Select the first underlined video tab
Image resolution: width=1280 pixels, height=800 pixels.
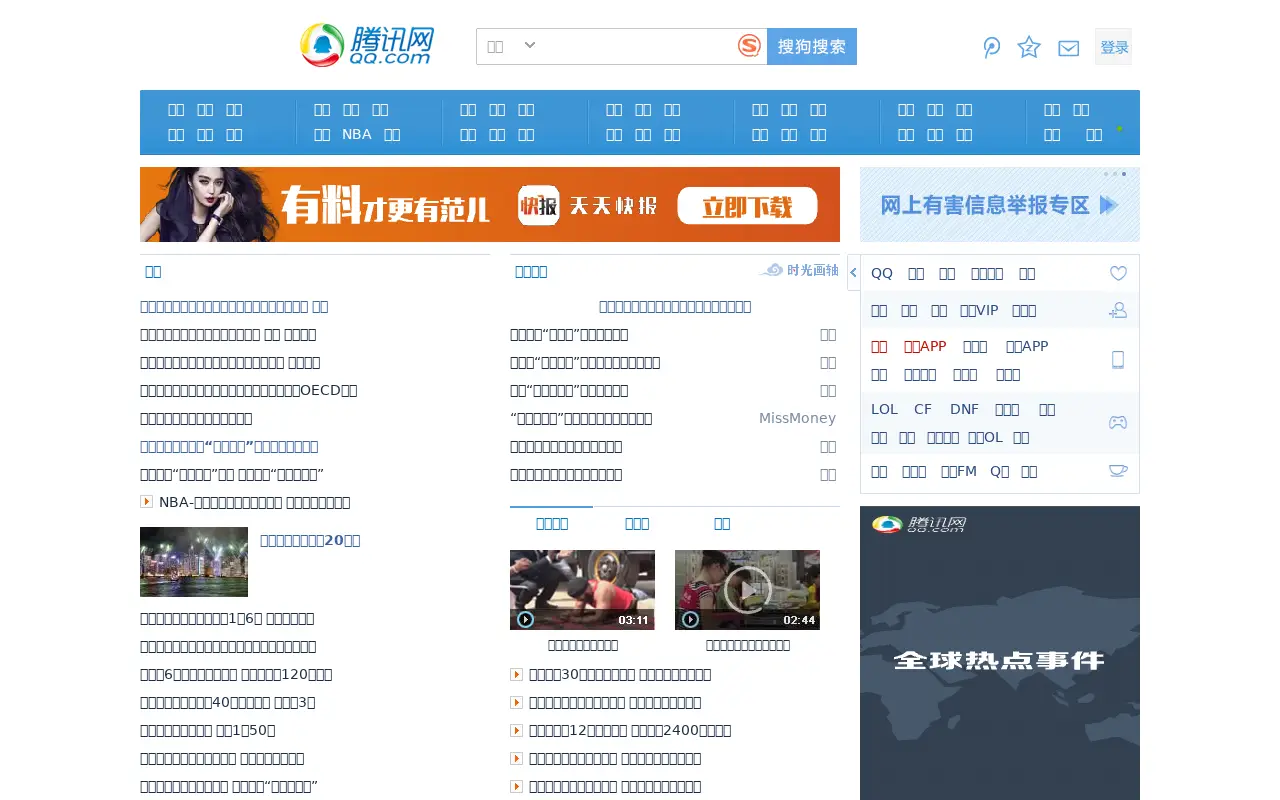(x=551, y=523)
